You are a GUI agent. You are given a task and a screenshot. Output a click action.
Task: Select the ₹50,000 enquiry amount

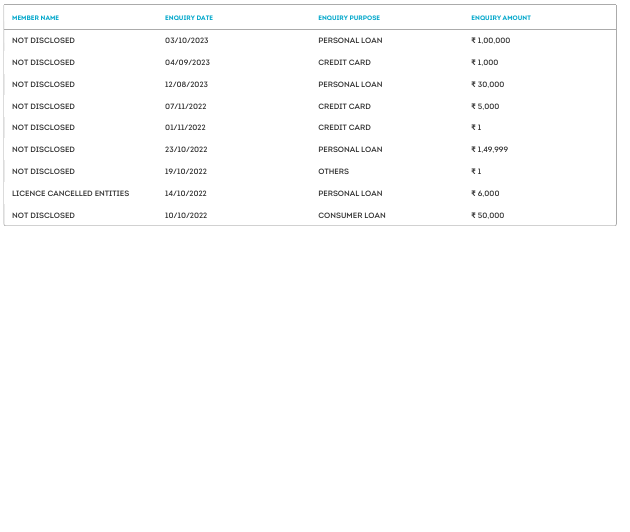(487, 216)
